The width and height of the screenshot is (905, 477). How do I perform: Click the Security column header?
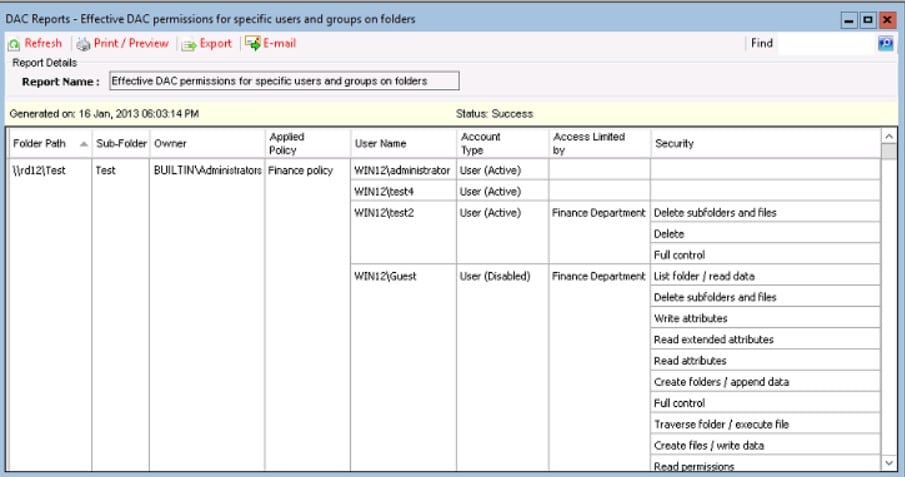765,143
